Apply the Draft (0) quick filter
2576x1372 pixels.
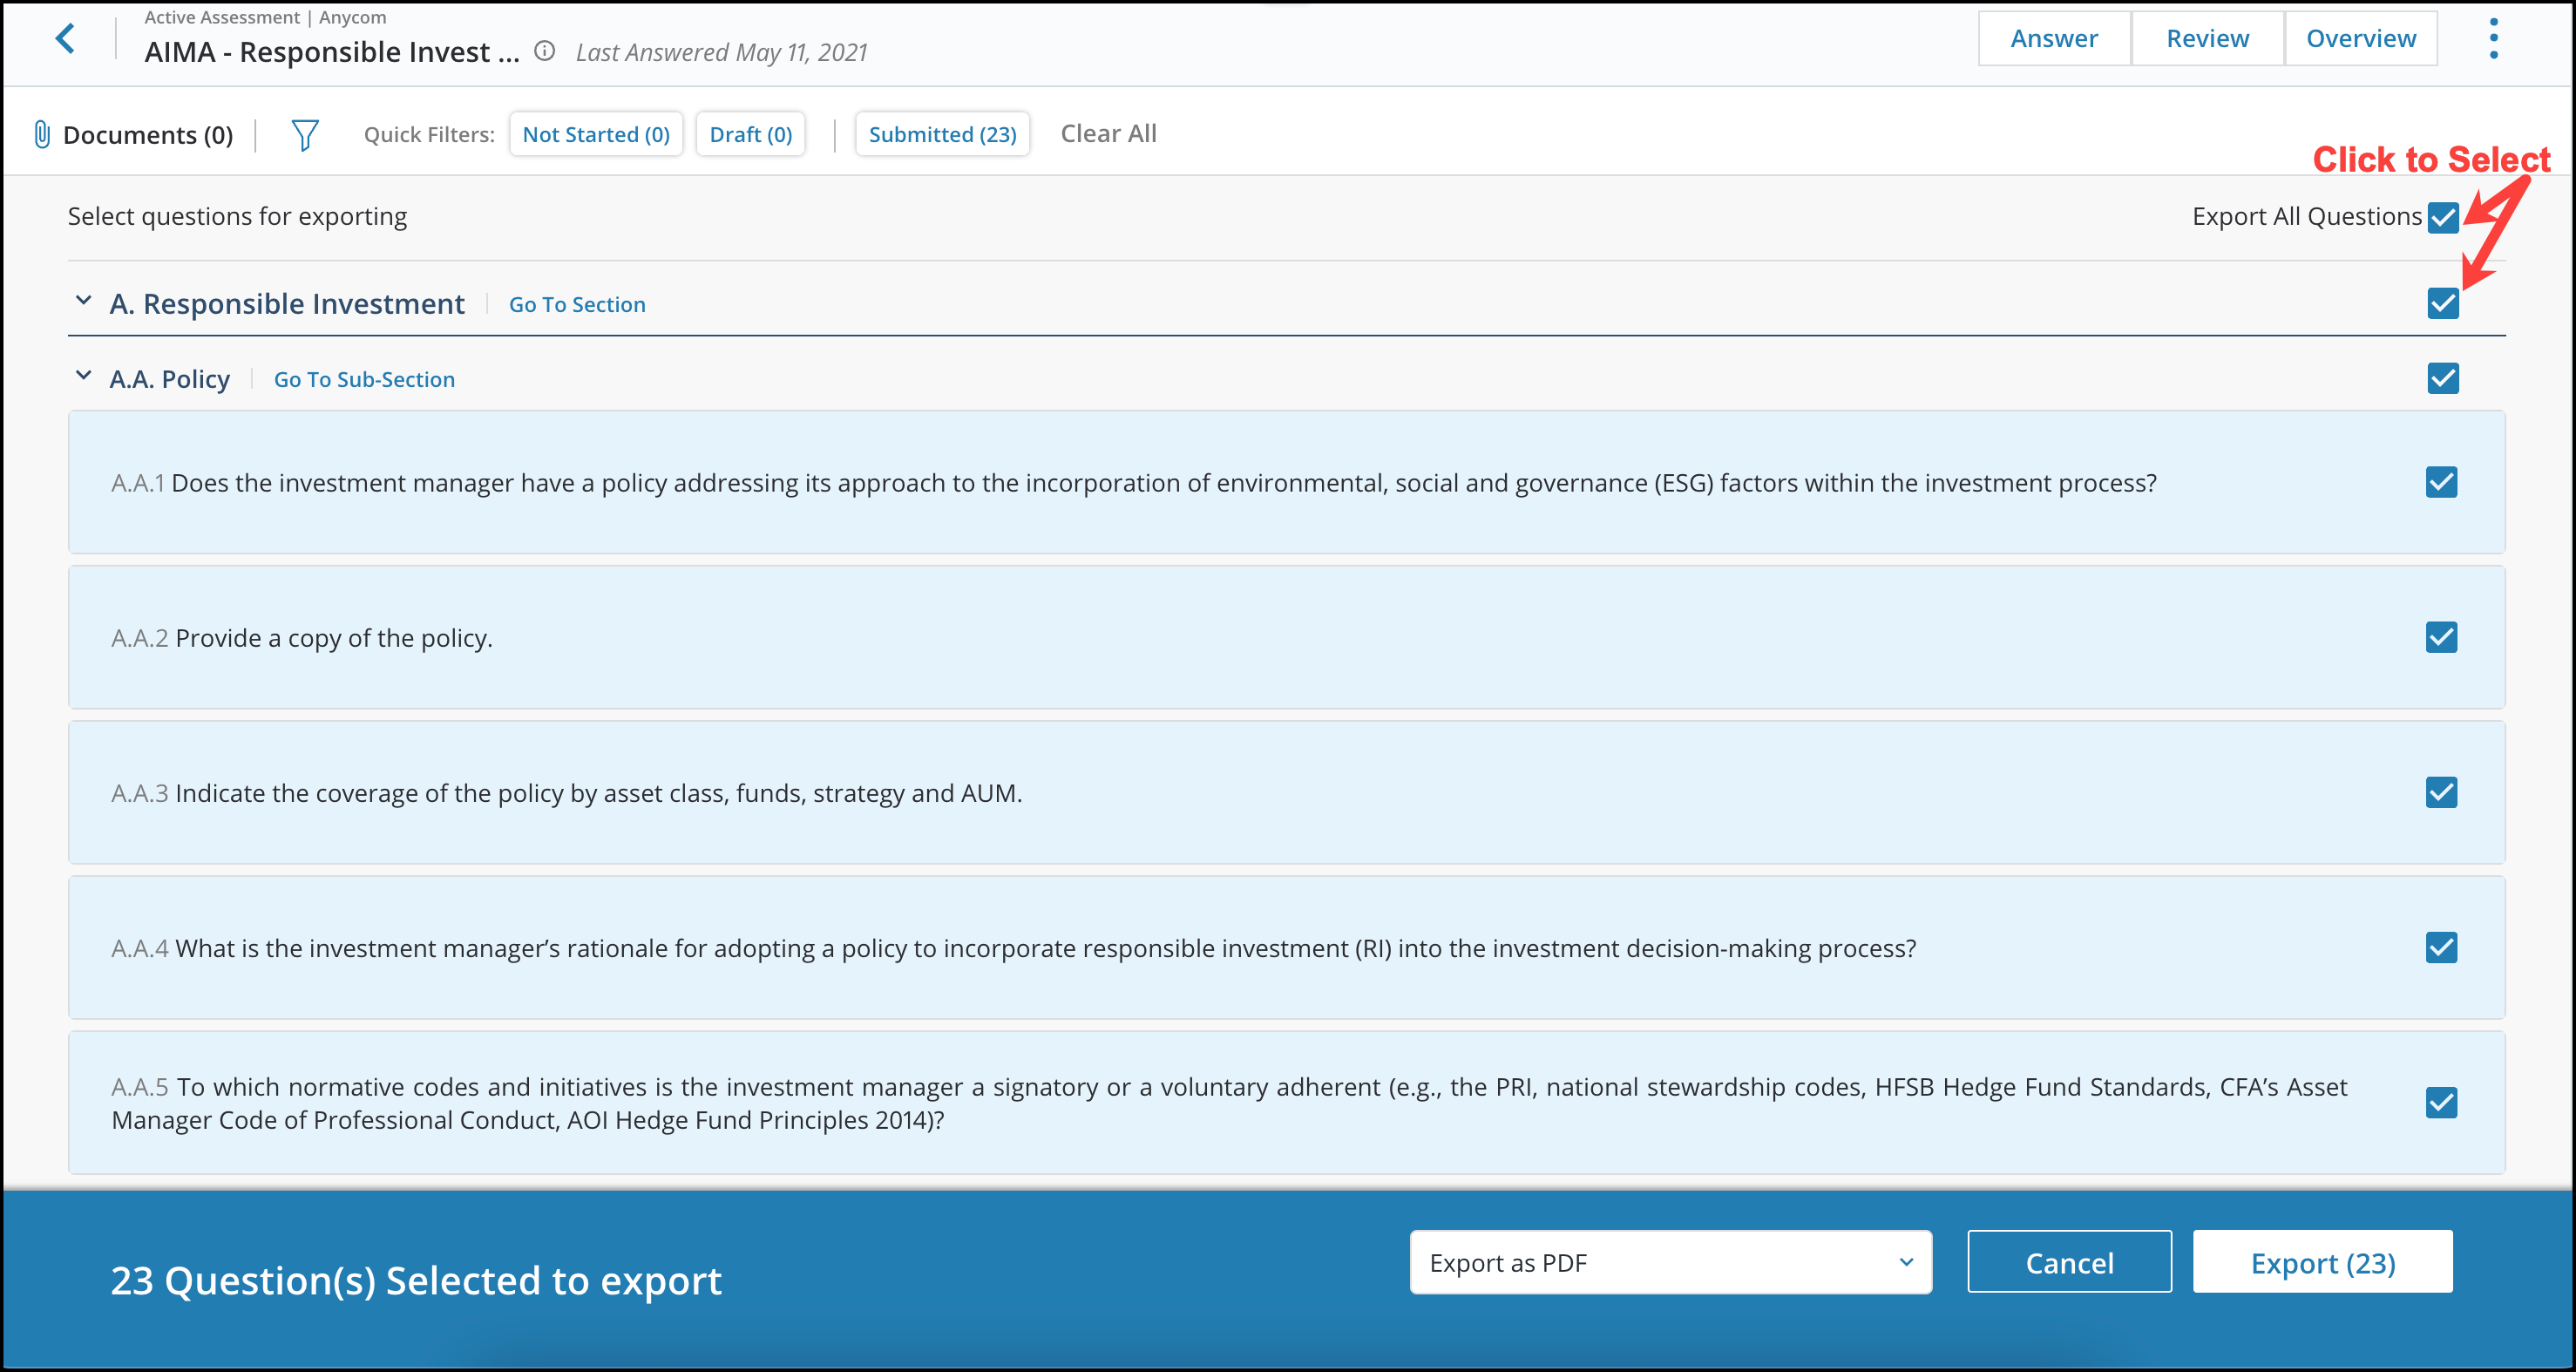click(750, 134)
